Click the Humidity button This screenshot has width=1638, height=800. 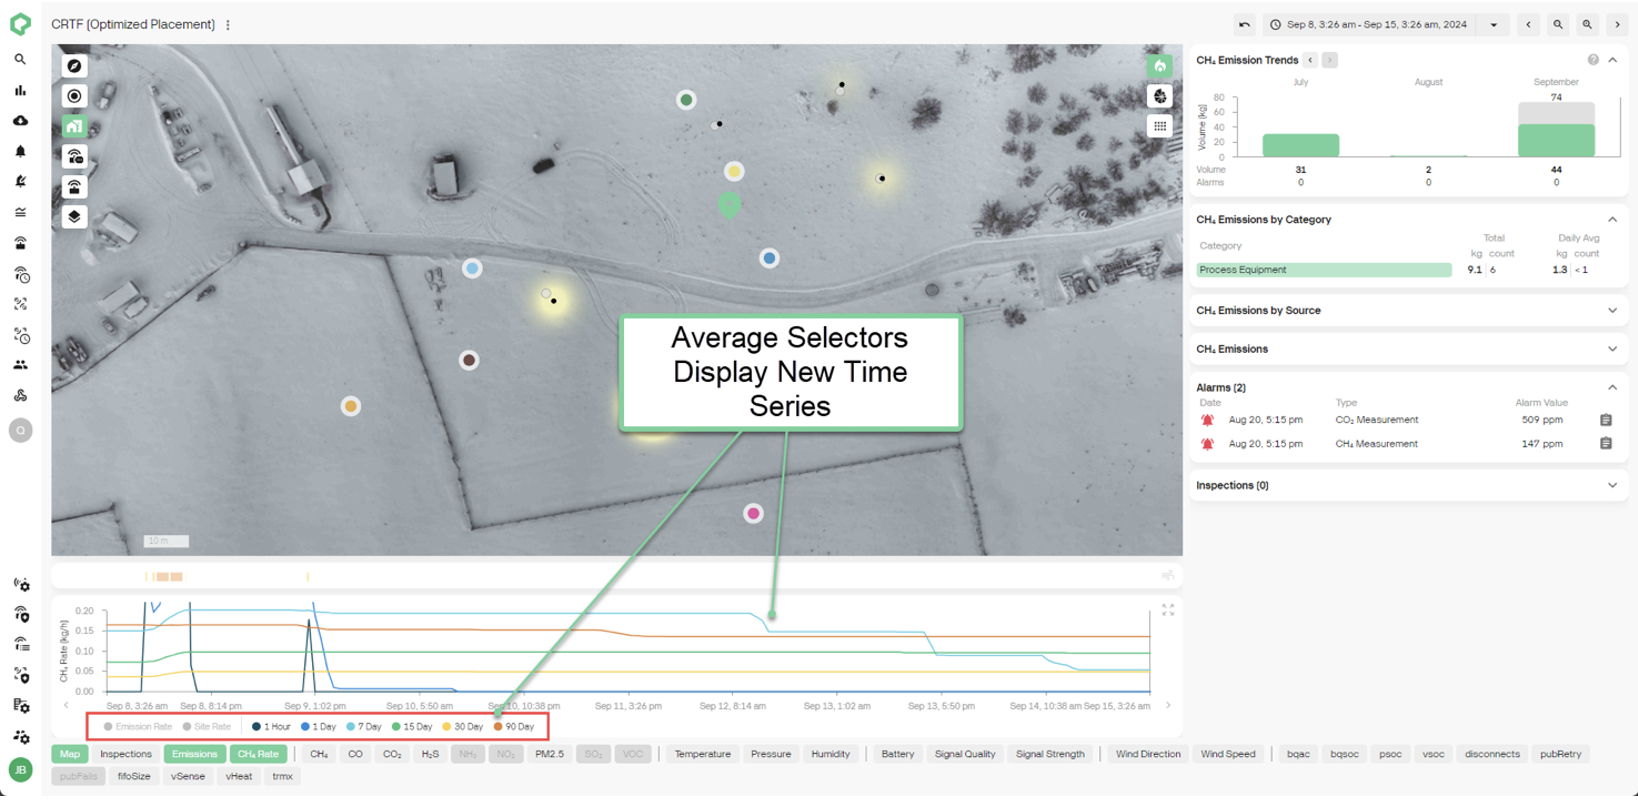(x=830, y=754)
